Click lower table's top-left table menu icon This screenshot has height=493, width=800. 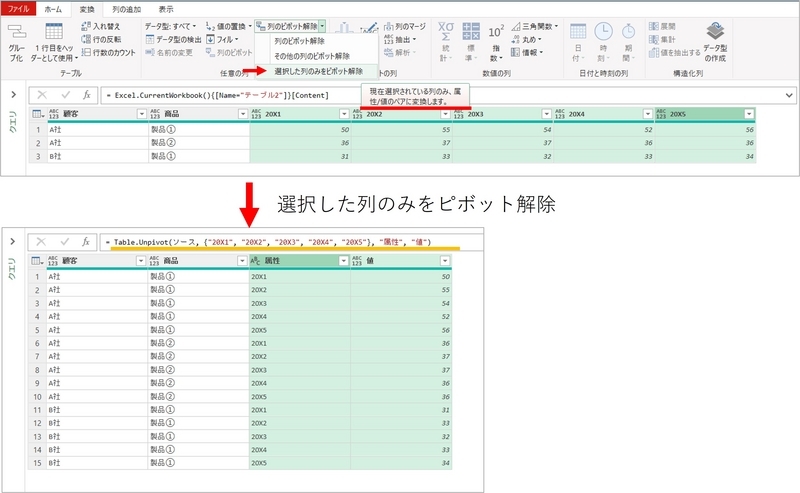click(x=37, y=261)
